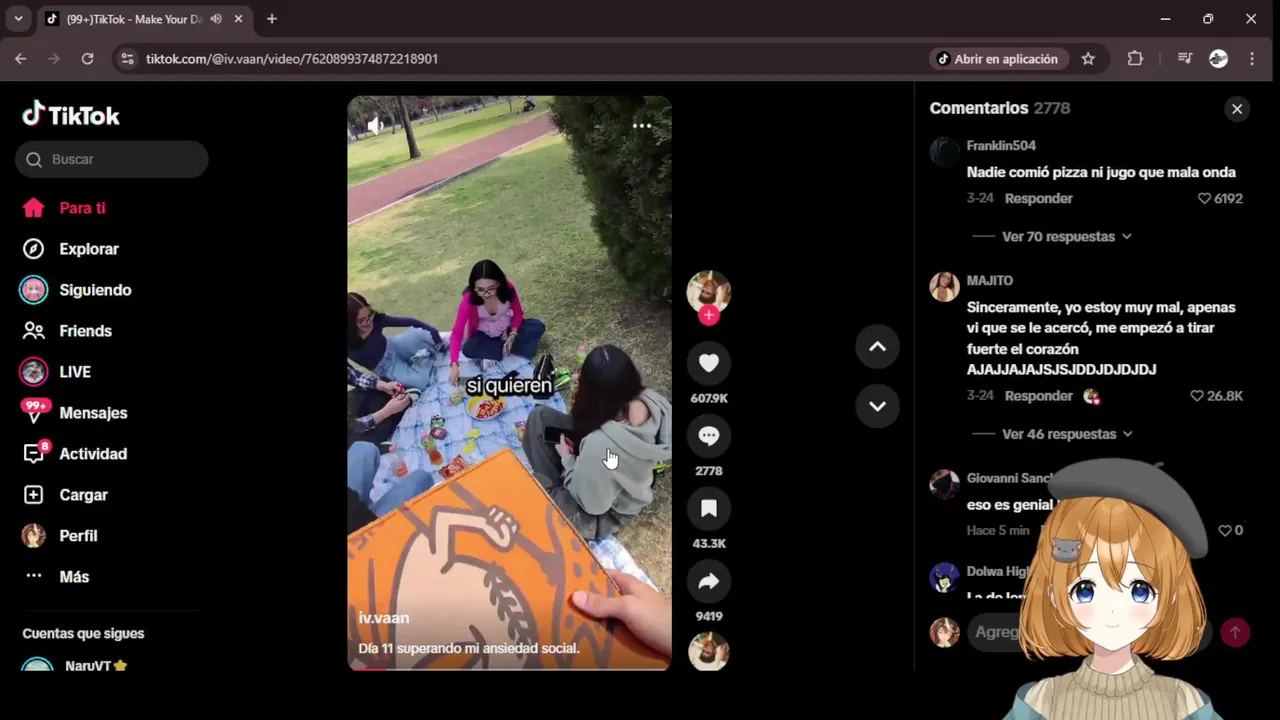Reload the page
The width and height of the screenshot is (1280, 720).
point(87,59)
